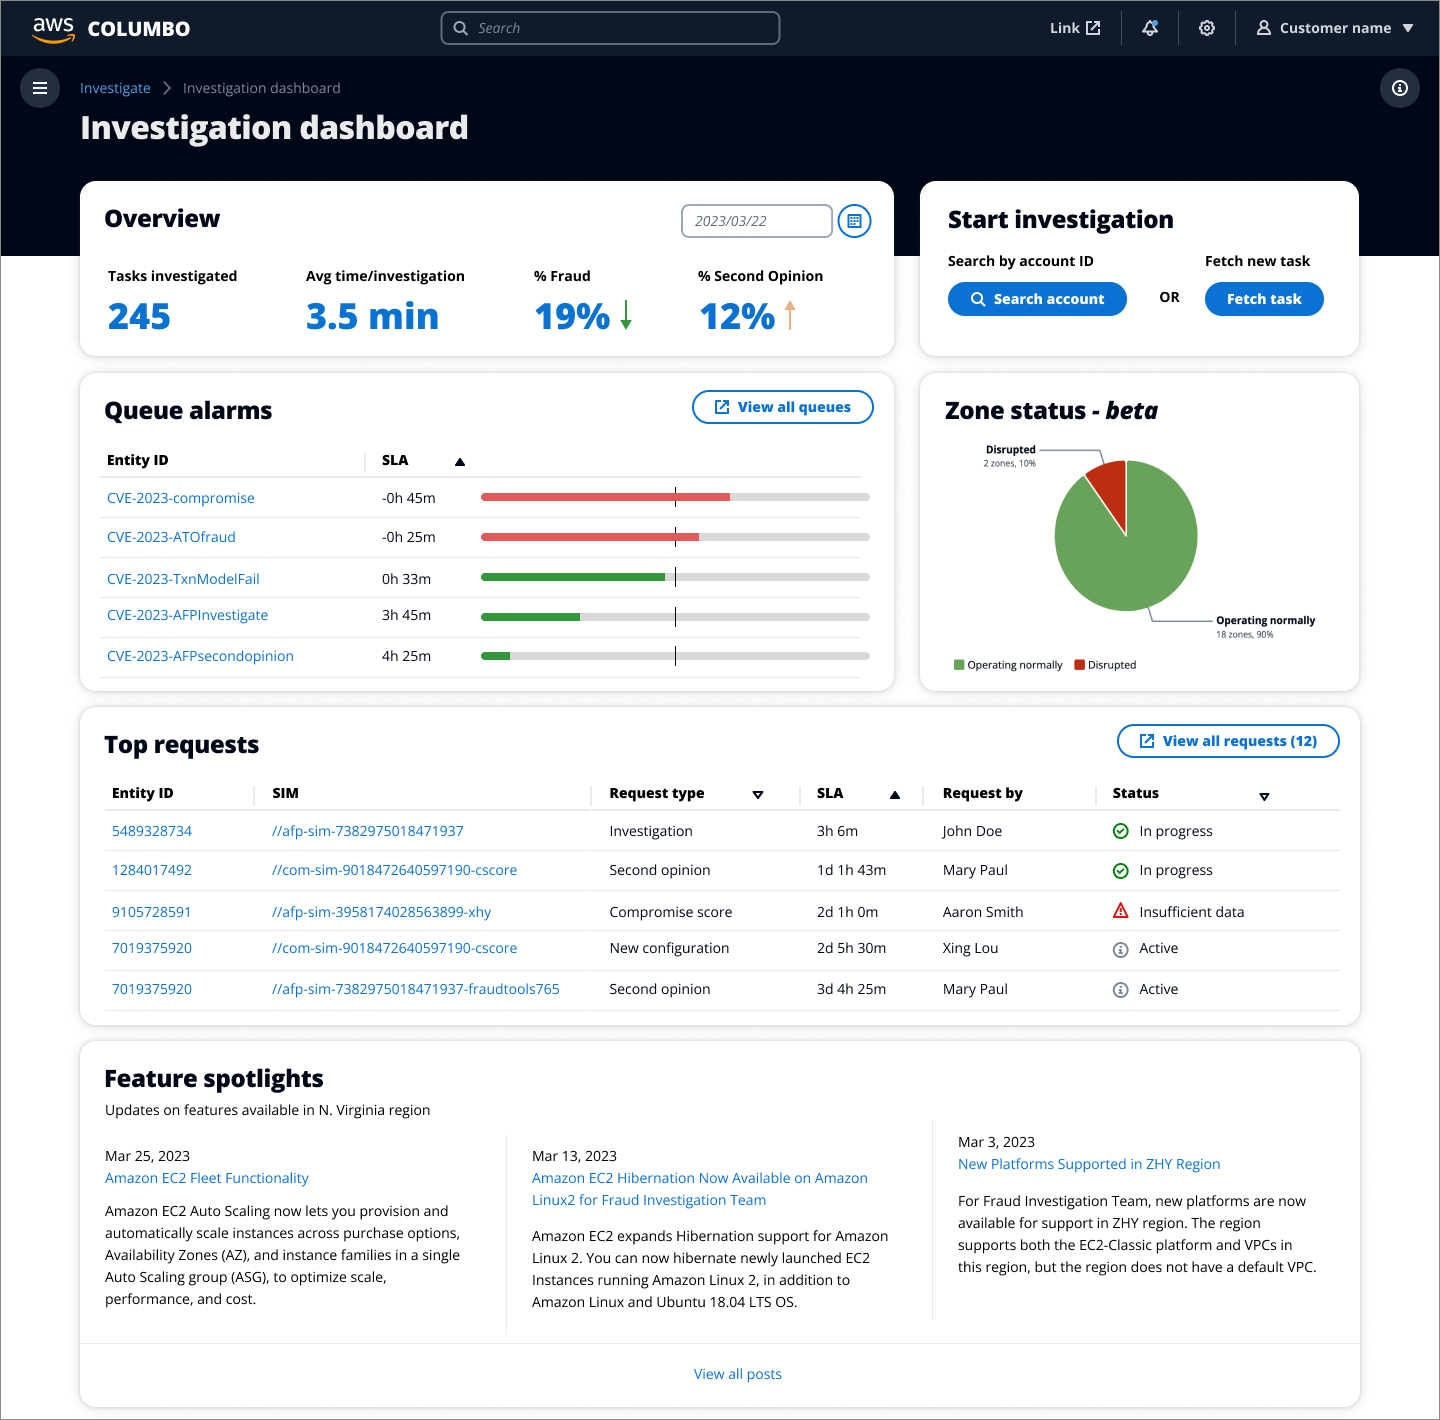Click the CVE-2023-AFPsecondopinion SLA progress bar
This screenshot has height=1420, width=1440.
tap(675, 656)
